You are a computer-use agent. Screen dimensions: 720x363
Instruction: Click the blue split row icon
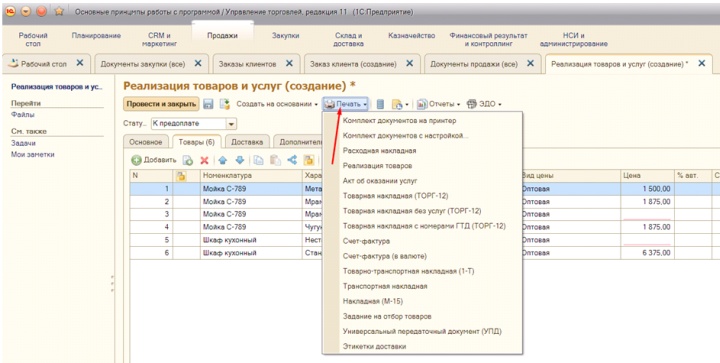pyautogui.click(x=292, y=160)
